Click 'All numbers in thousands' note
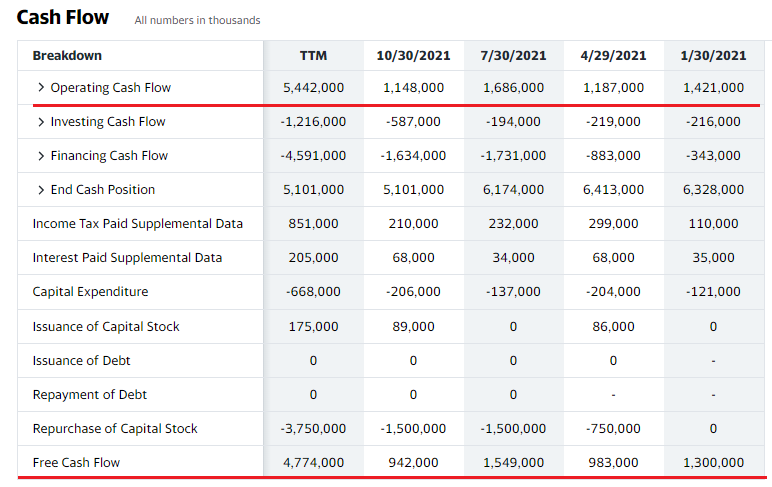 coord(197,20)
